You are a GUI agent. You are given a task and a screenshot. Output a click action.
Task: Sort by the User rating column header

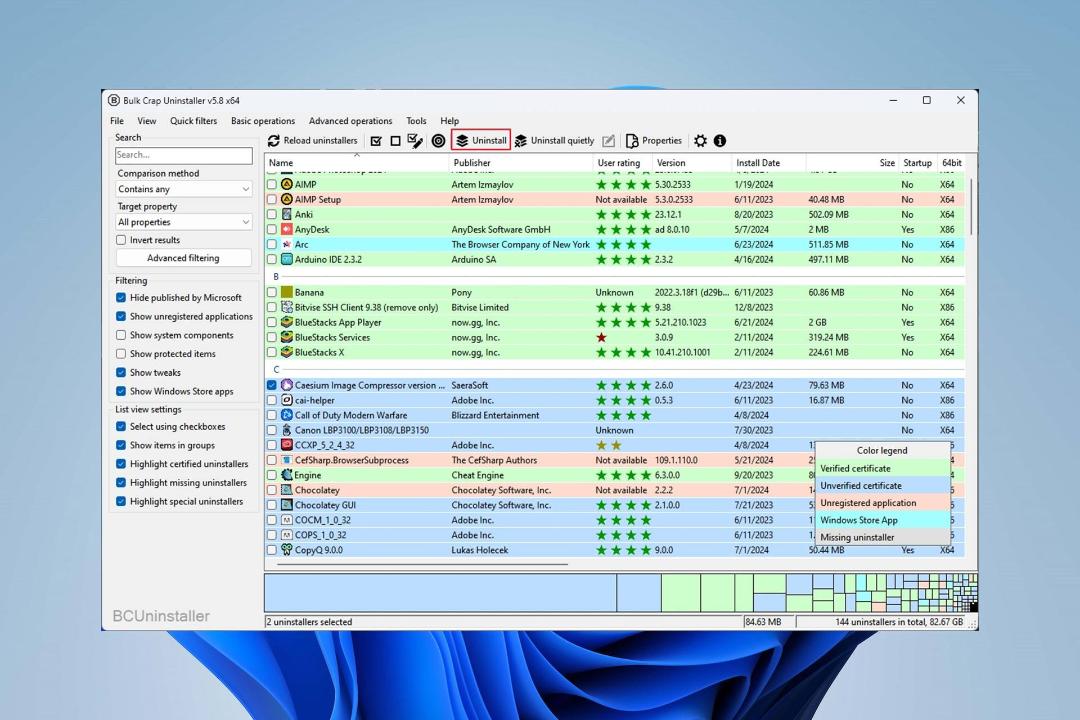tap(623, 163)
